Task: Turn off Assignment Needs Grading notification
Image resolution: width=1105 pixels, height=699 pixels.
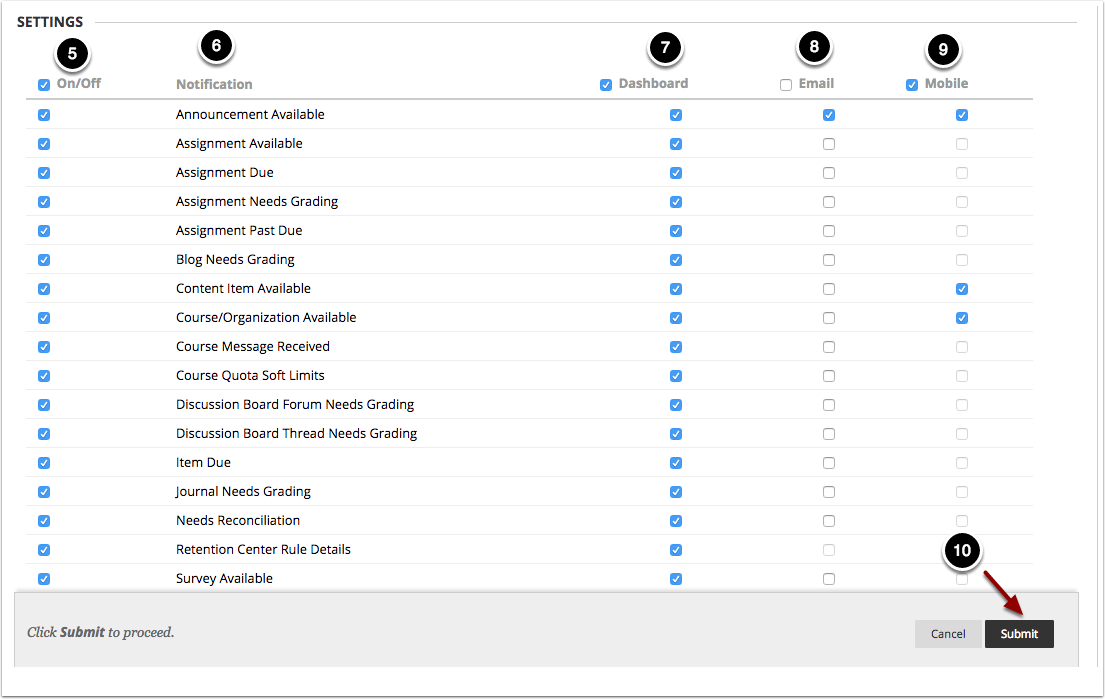Action: click(x=44, y=202)
